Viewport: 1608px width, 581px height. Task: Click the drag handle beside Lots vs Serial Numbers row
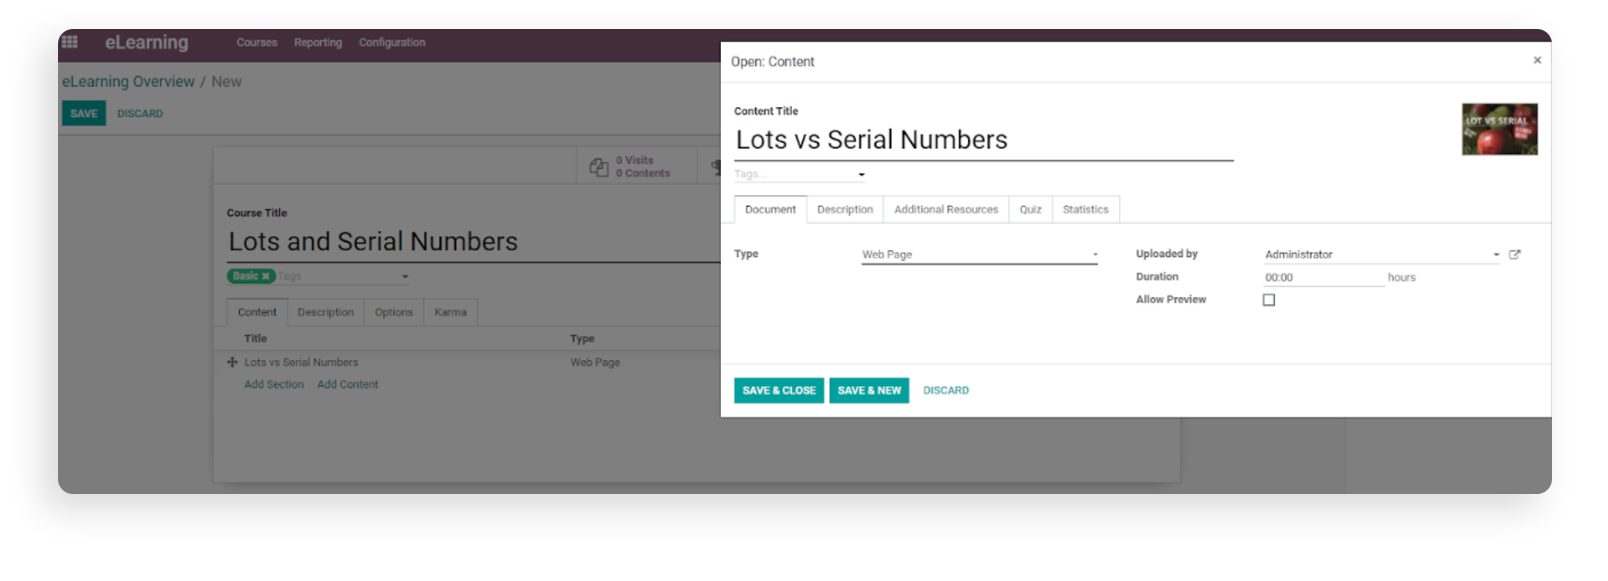pyautogui.click(x=232, y=362)
